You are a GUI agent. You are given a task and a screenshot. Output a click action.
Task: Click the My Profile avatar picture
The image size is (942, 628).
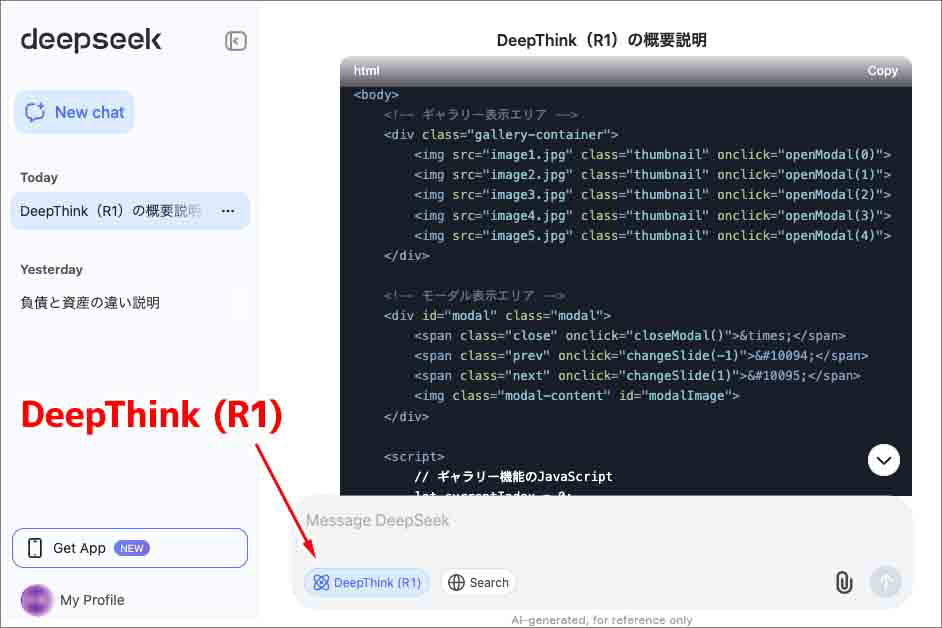pyautogui.click(x=36, y=600)
